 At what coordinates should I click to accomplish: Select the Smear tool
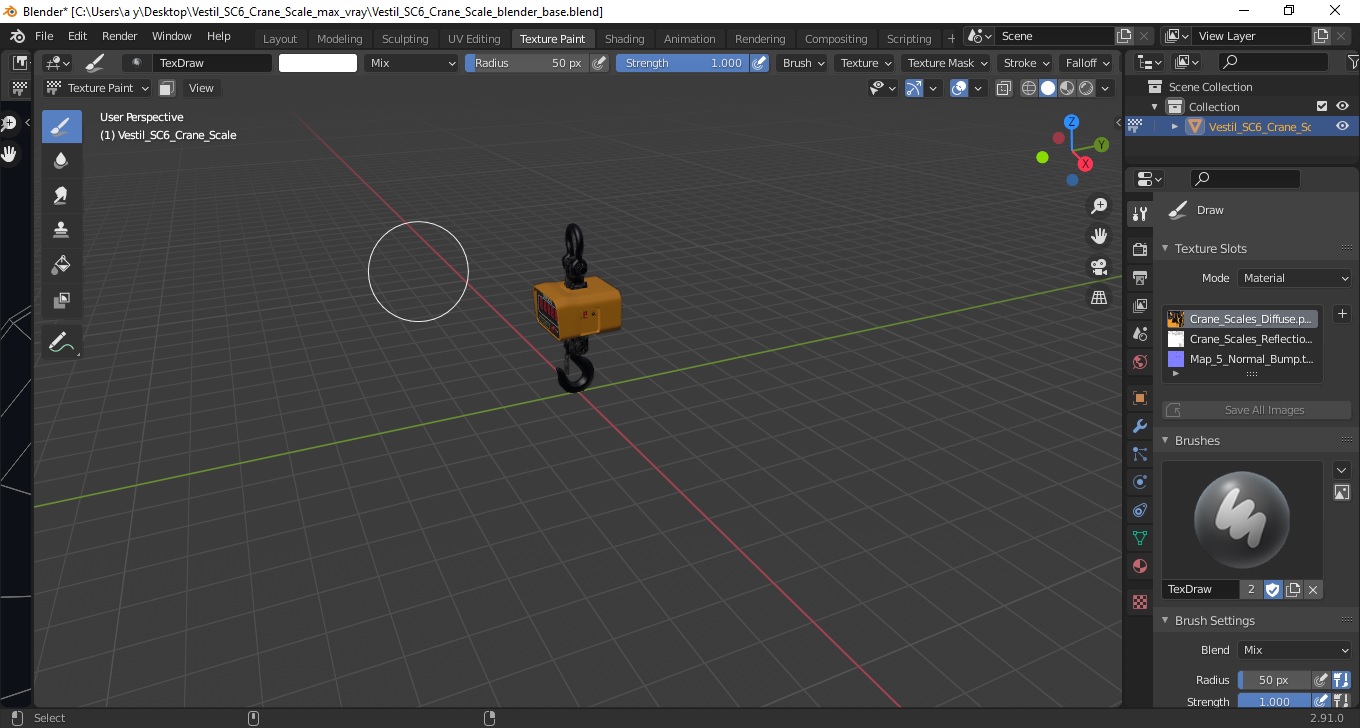(61, 195)
